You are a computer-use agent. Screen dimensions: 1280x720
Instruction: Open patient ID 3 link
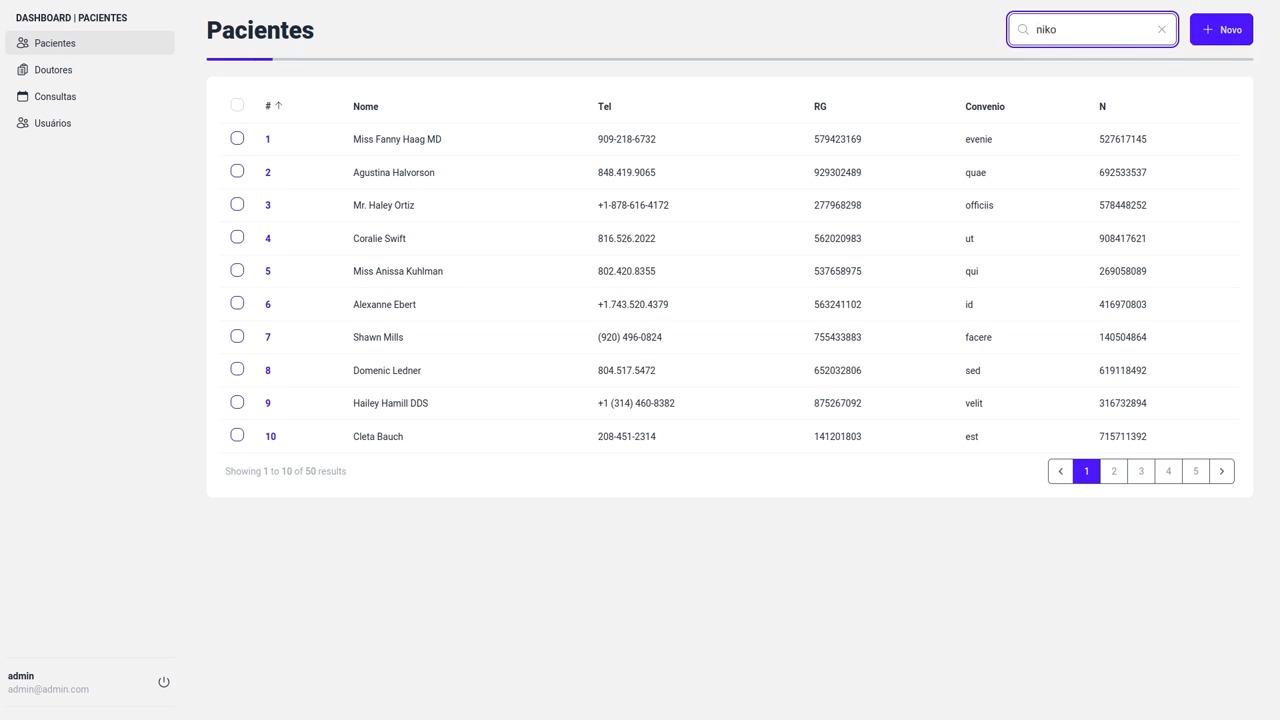[x=268, y=206]
